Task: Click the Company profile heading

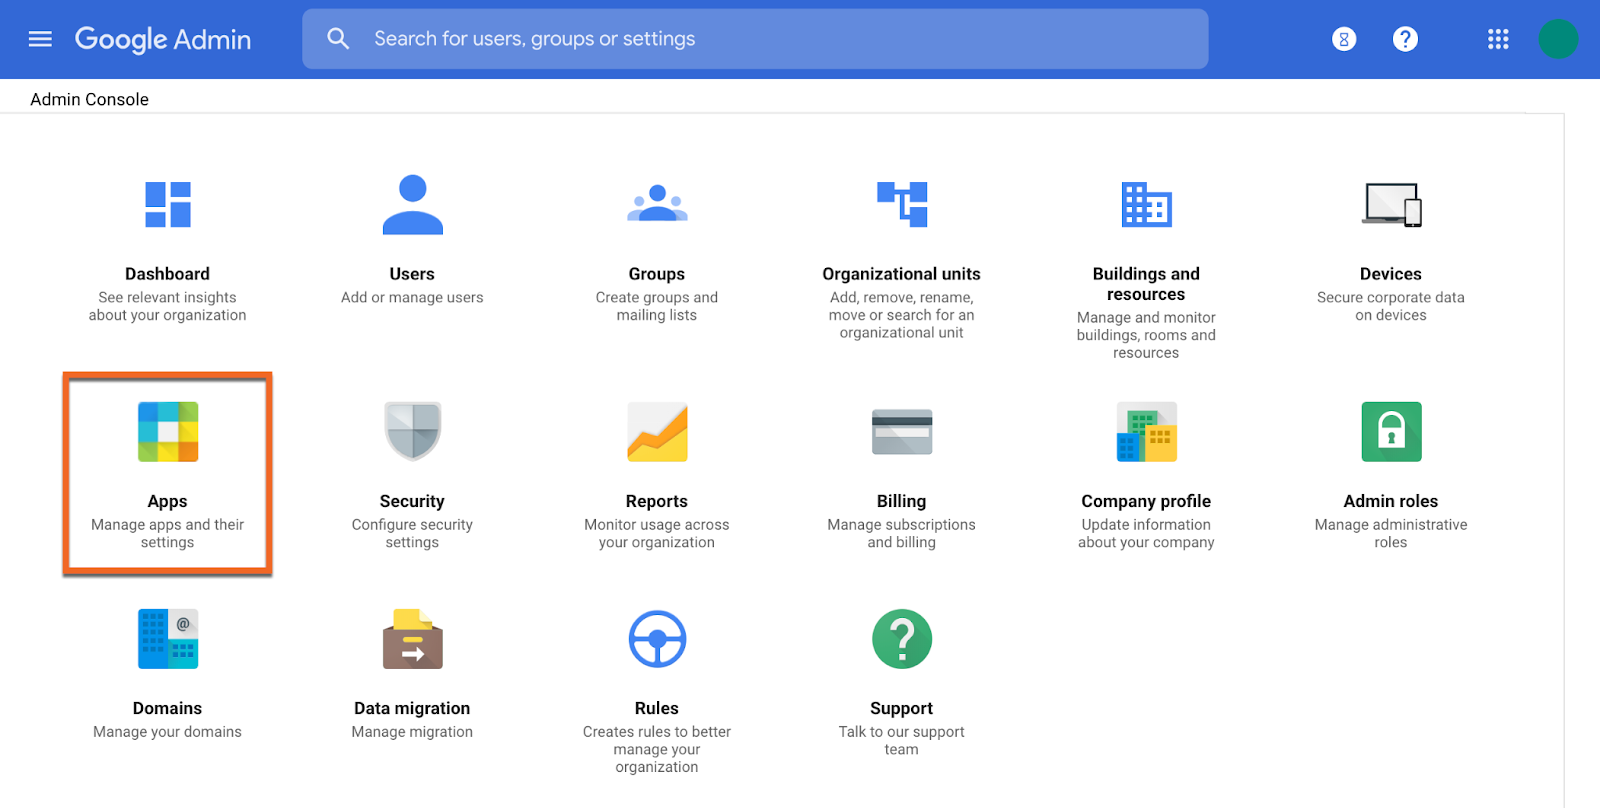Action: [1146, 501]
